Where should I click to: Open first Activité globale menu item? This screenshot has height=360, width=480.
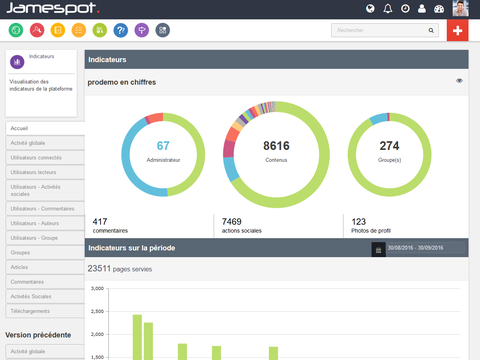pyautogui.click(x=45, y=143)
